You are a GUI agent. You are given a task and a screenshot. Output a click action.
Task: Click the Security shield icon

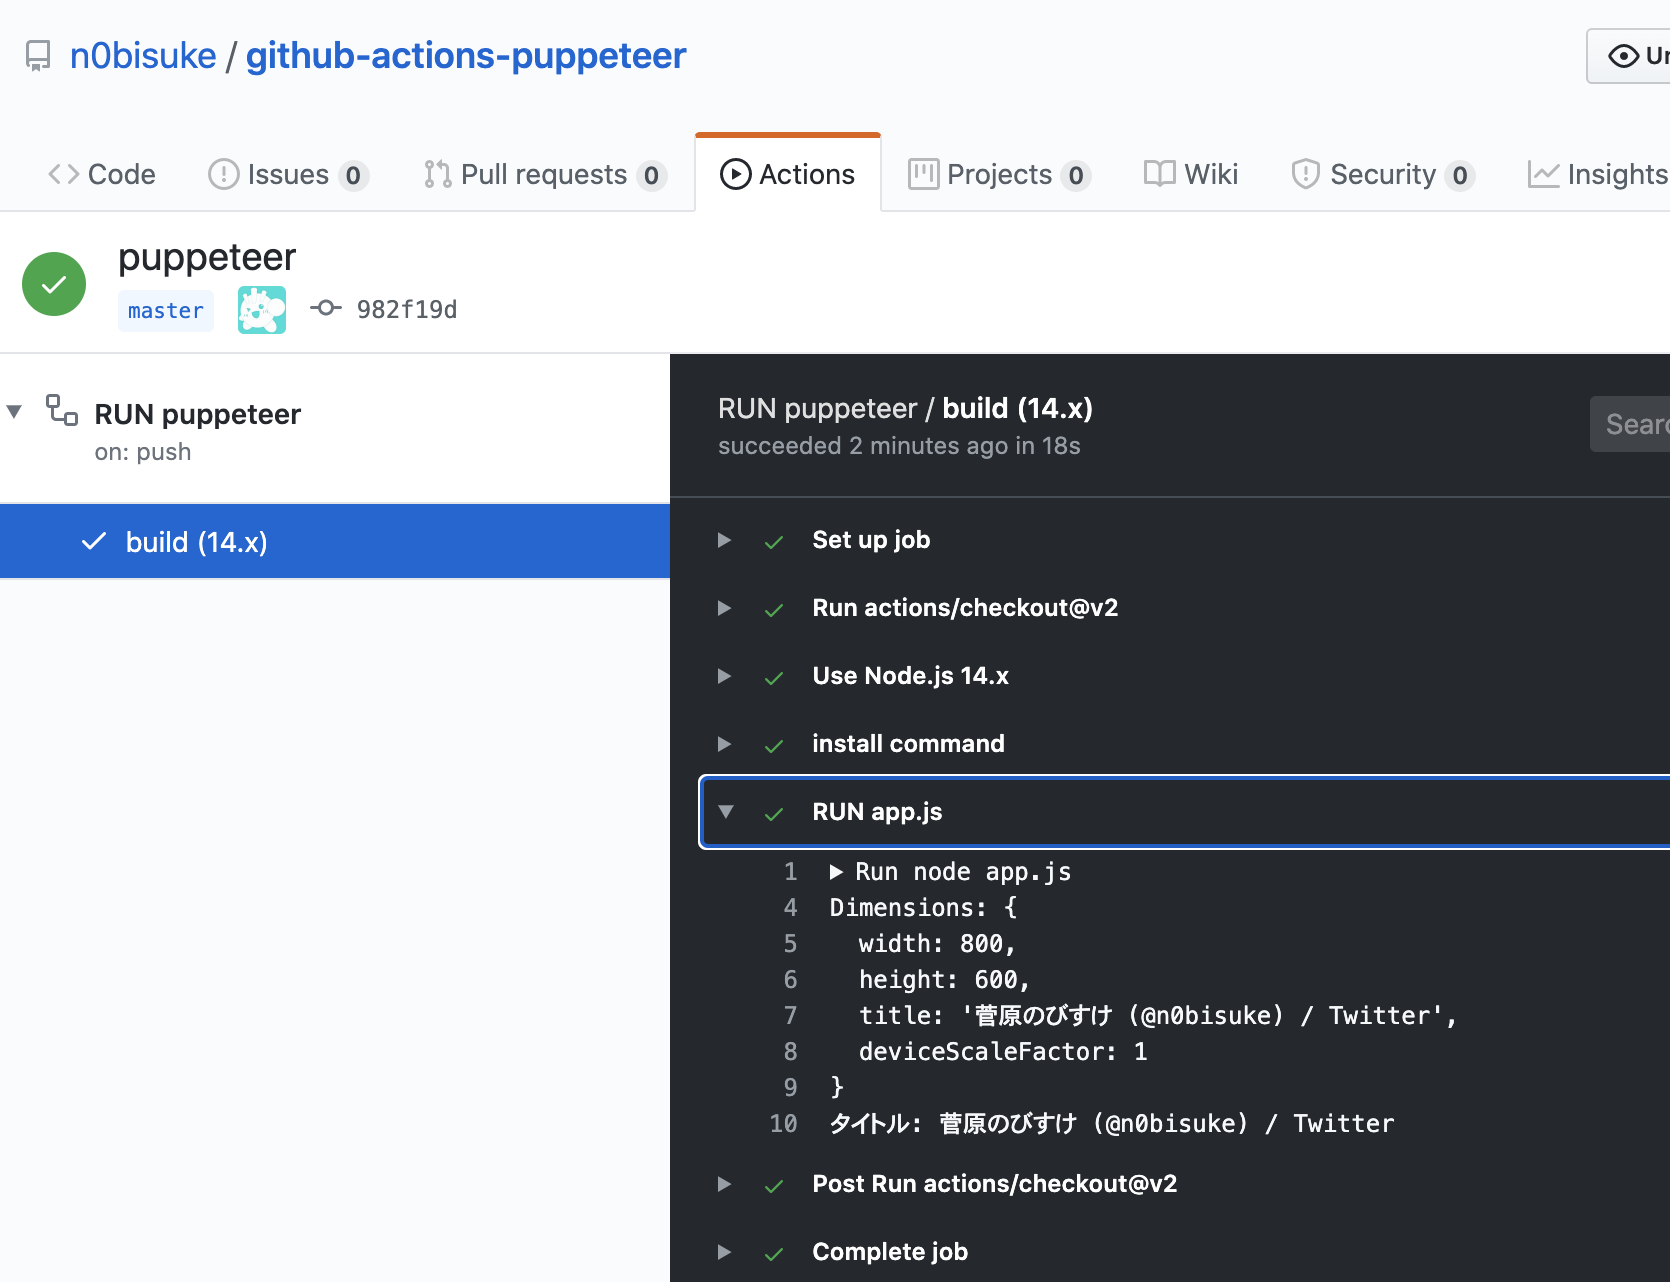click(x=1304, y=174)
